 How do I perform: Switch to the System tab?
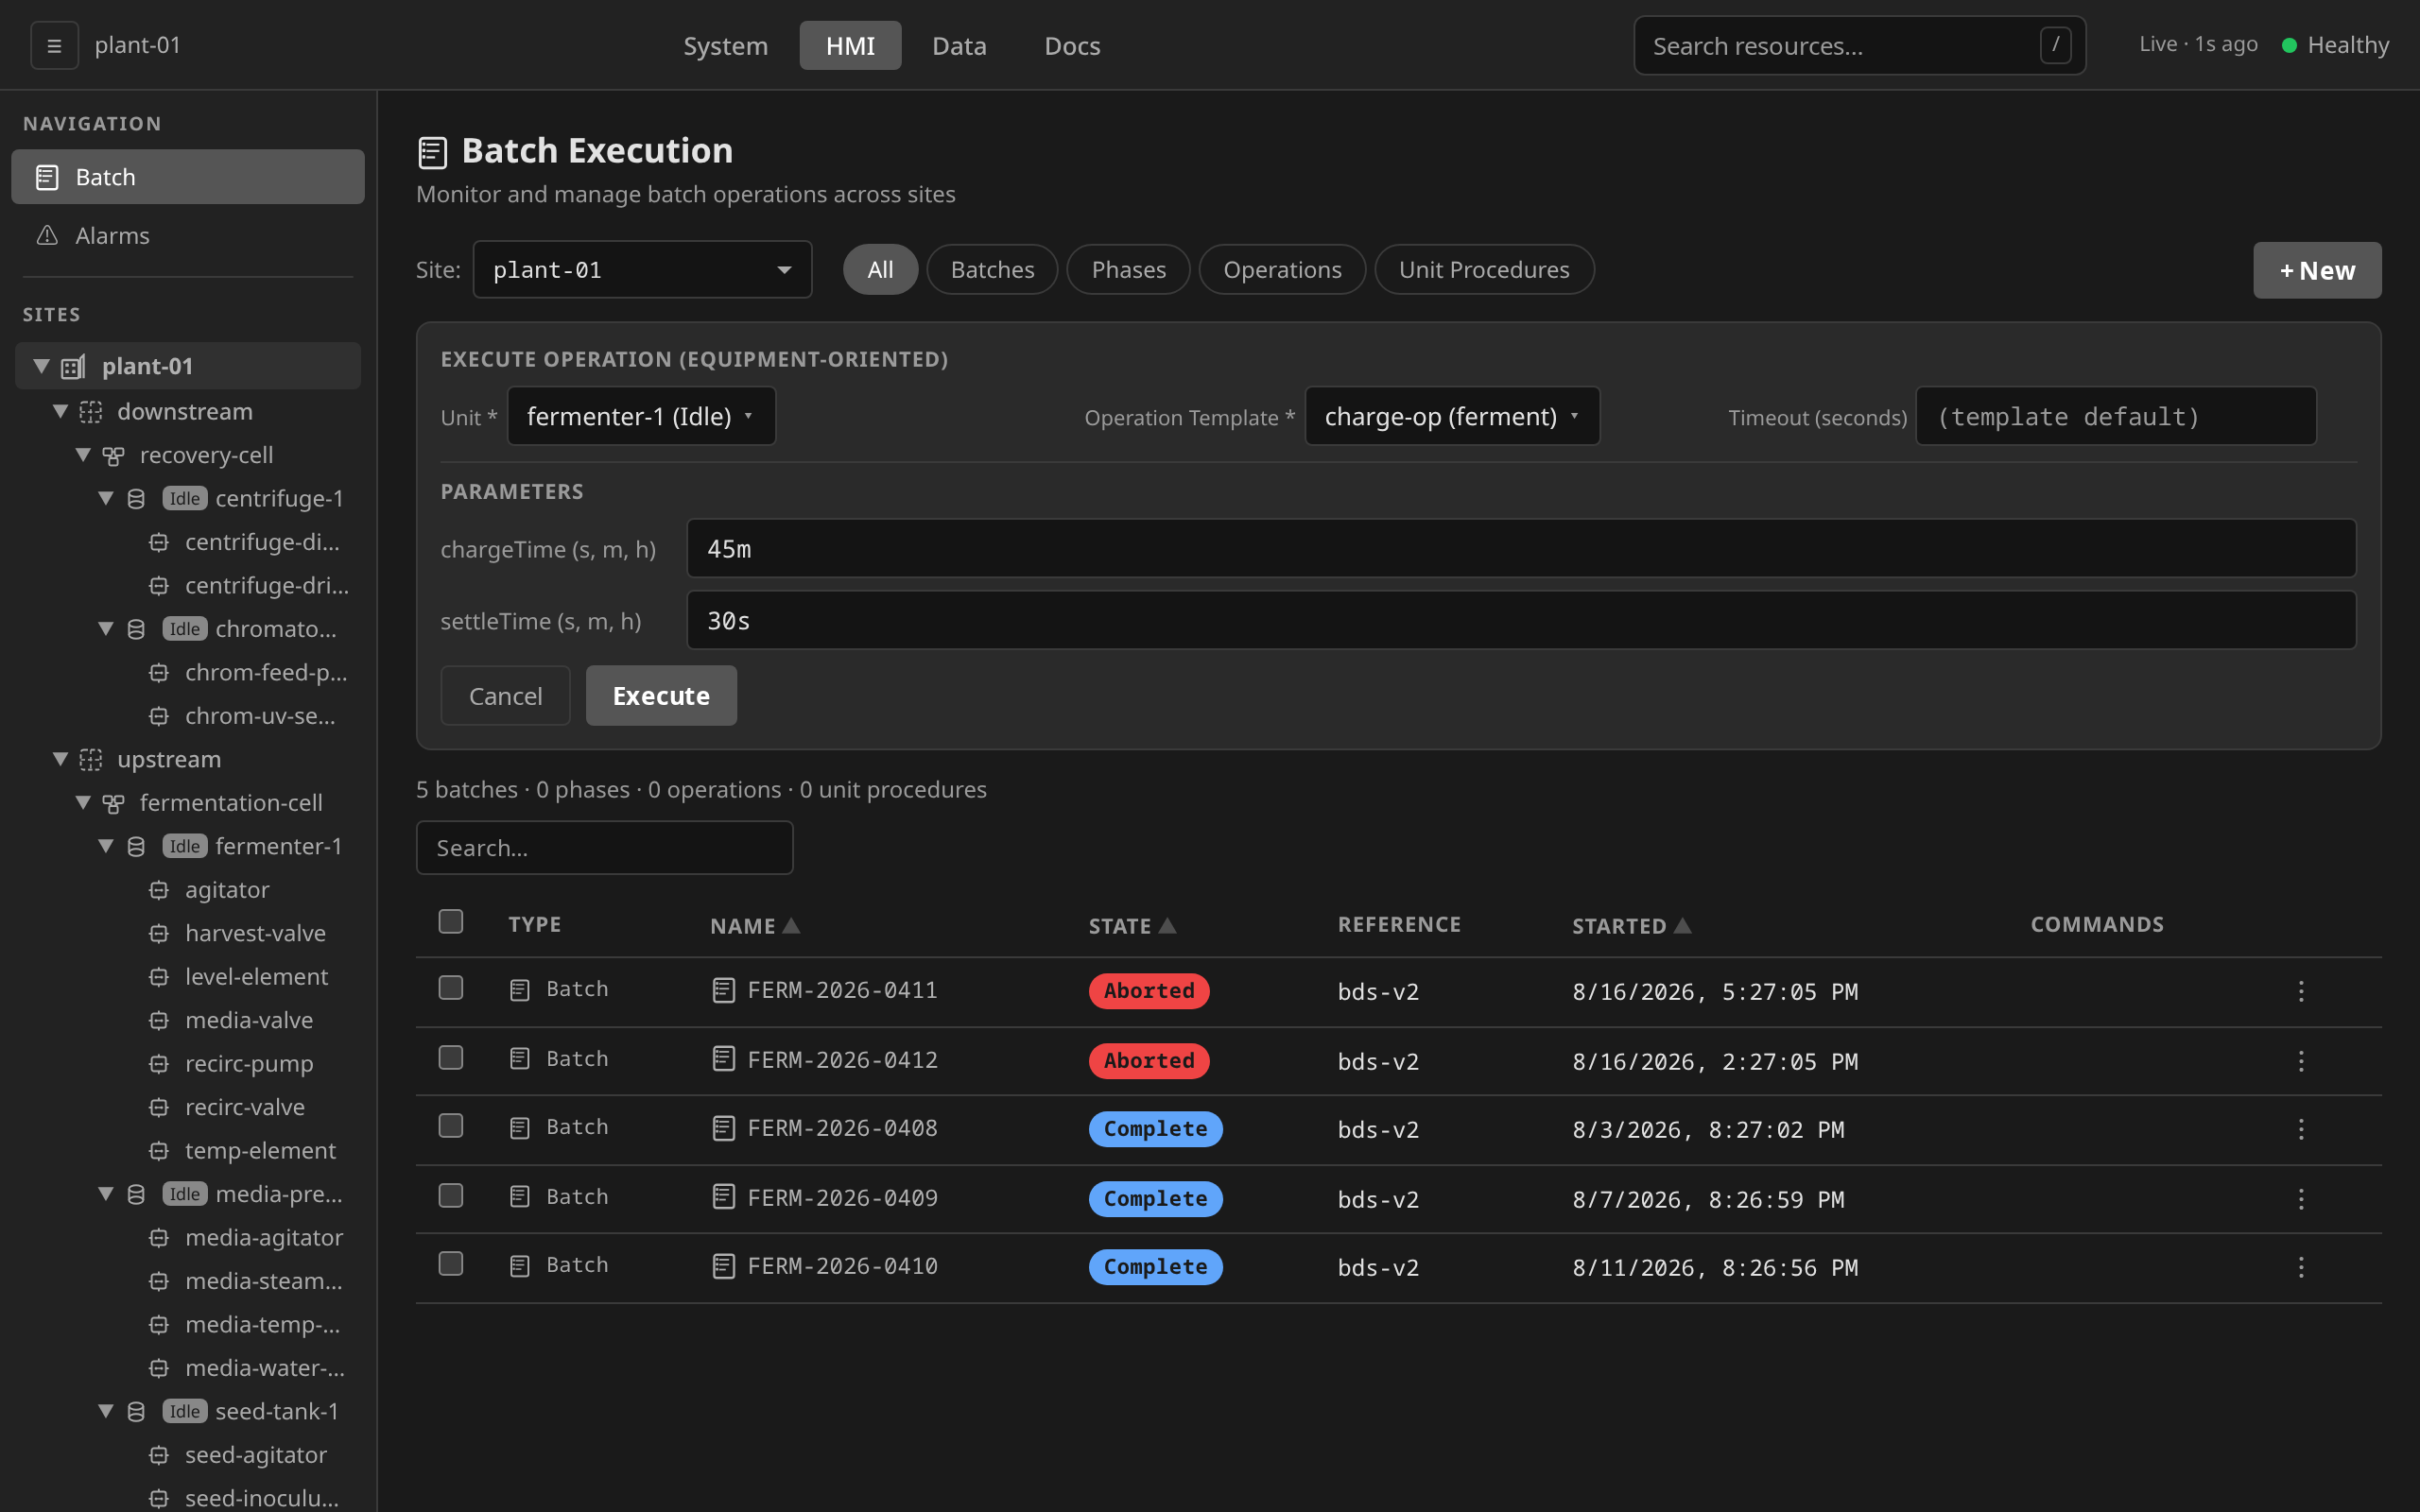coord(725,46)
